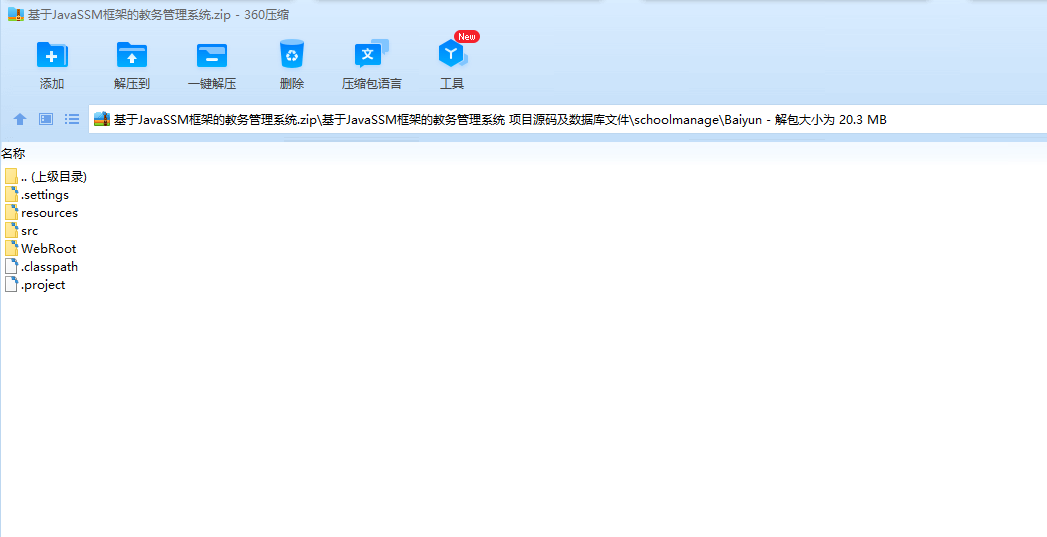Viewport: 1047px width, 537px height.
Task: Click the resources folder icon
Action: 11,213
